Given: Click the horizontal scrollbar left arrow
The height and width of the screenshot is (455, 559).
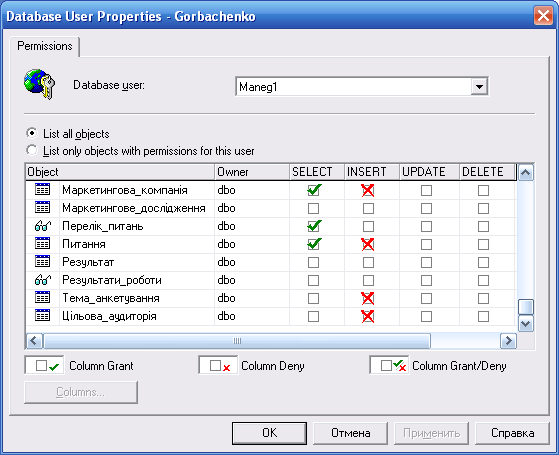Looking at the screenshot, I should point(34,341).
